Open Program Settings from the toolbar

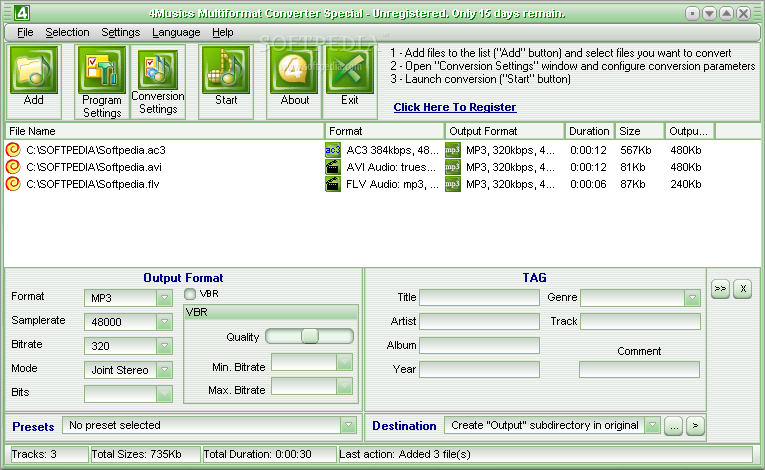click(101, 70)
